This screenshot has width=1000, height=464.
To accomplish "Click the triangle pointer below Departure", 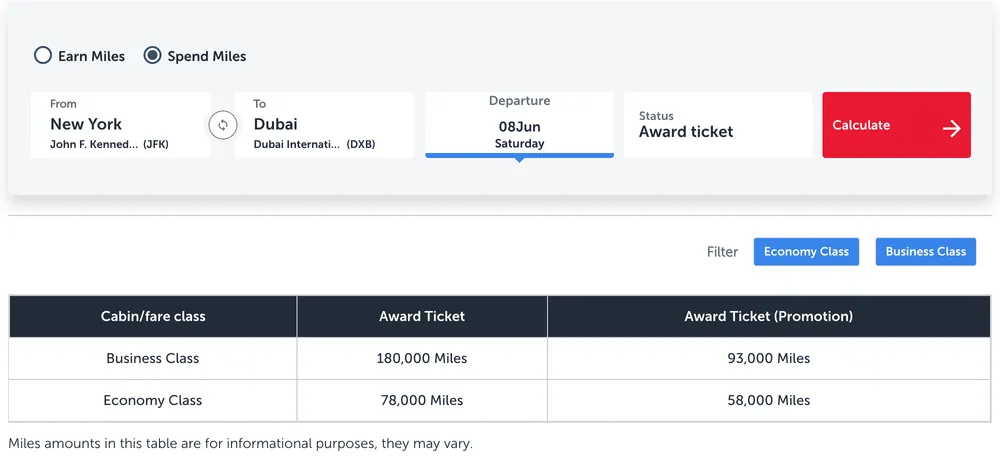I will (519, 160).
